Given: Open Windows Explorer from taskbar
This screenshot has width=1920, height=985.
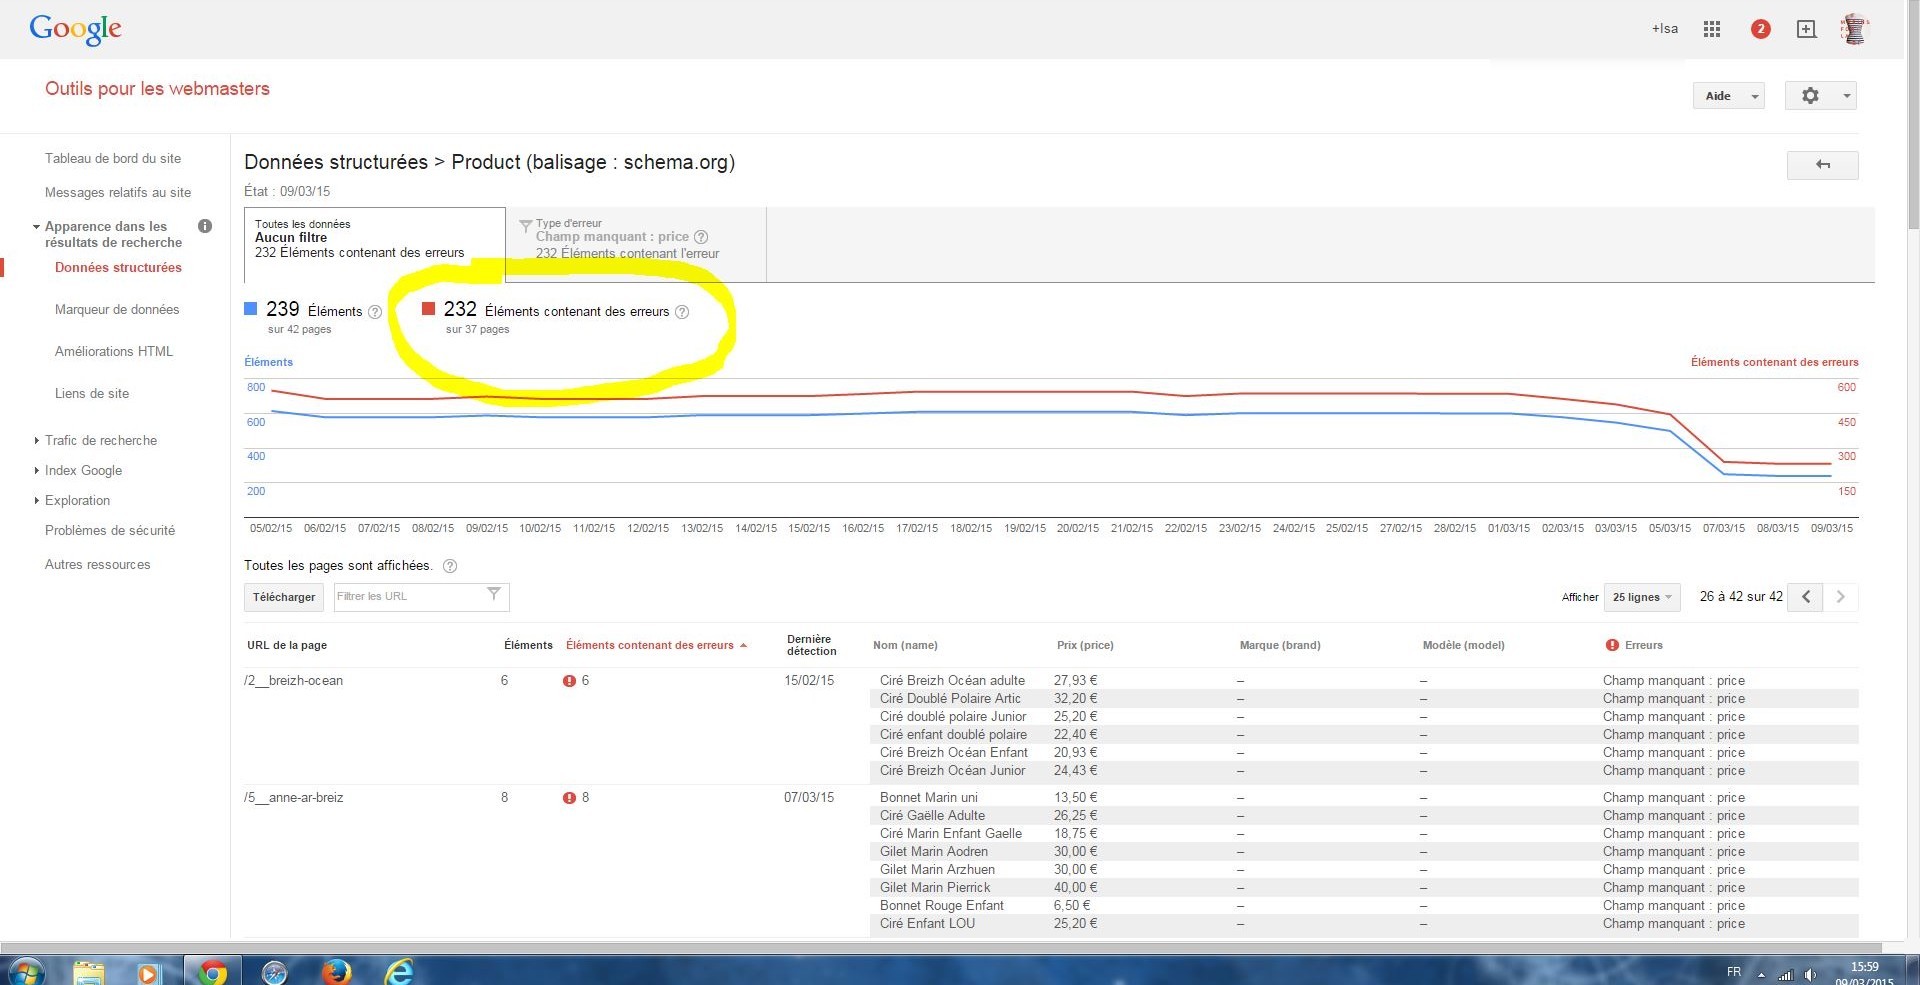Looking at the screenshot, I should coord(89,972).
